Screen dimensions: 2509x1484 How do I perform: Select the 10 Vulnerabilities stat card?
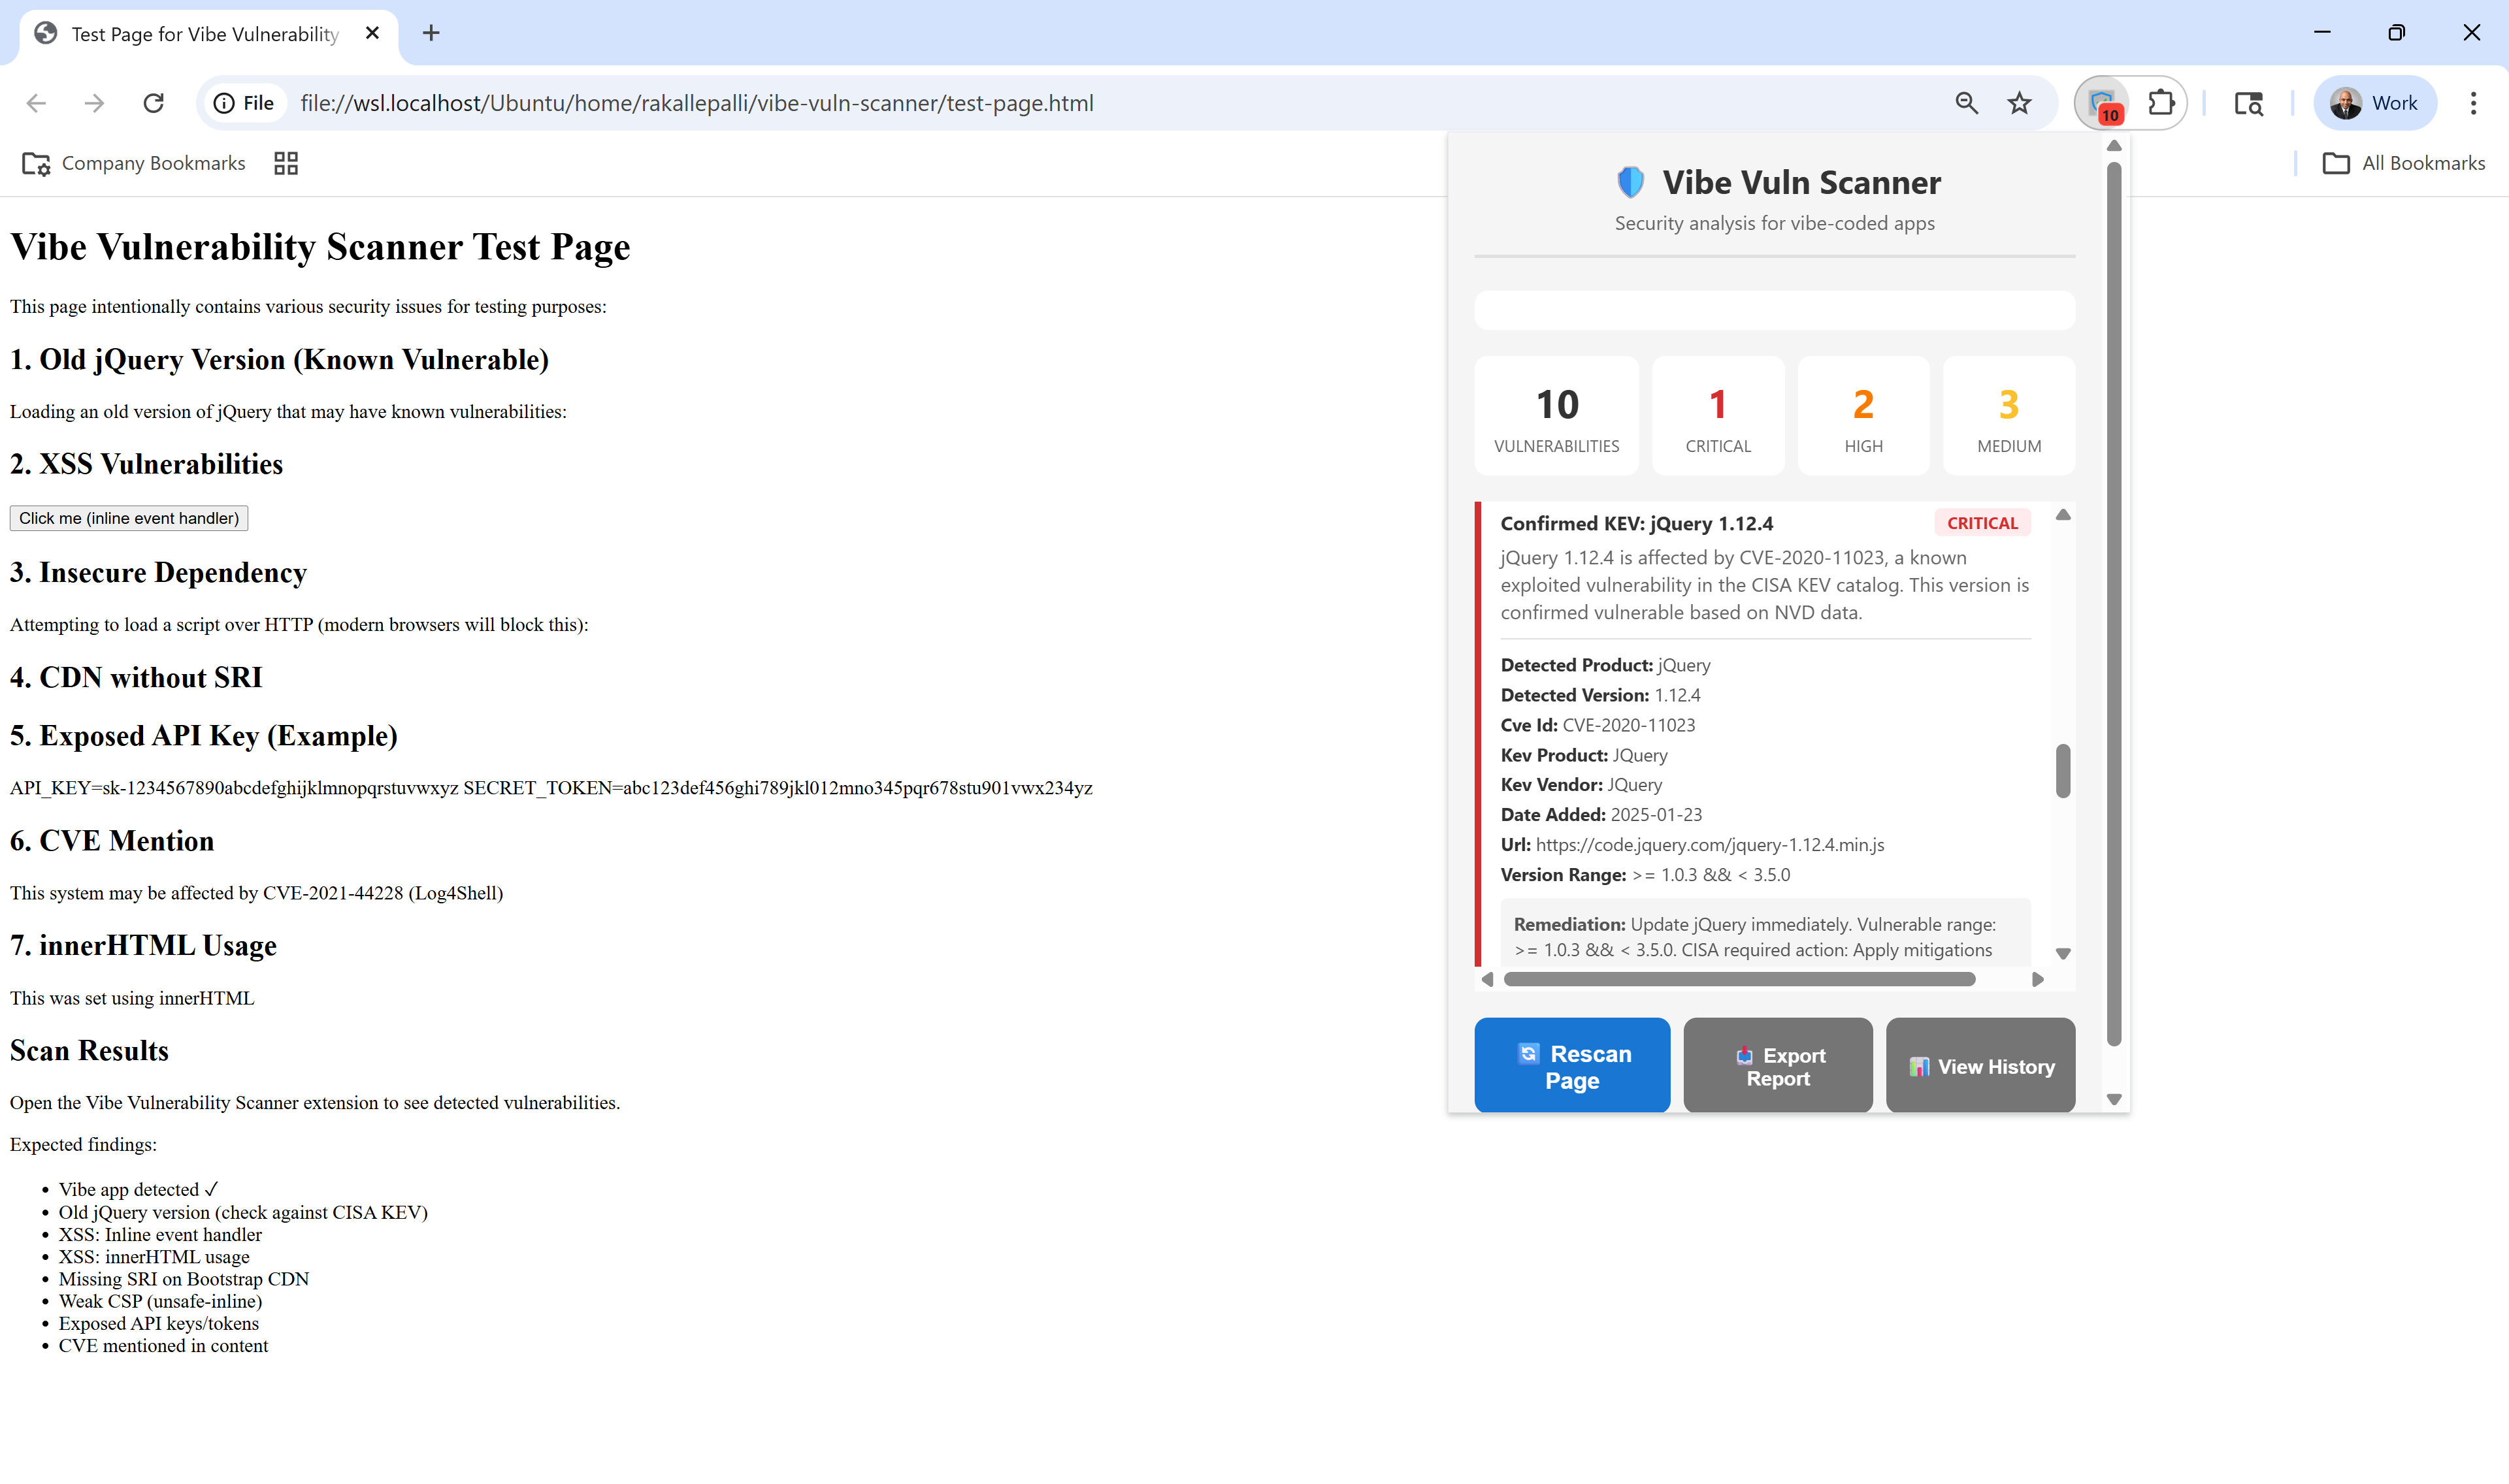[x=1556, y=416]
